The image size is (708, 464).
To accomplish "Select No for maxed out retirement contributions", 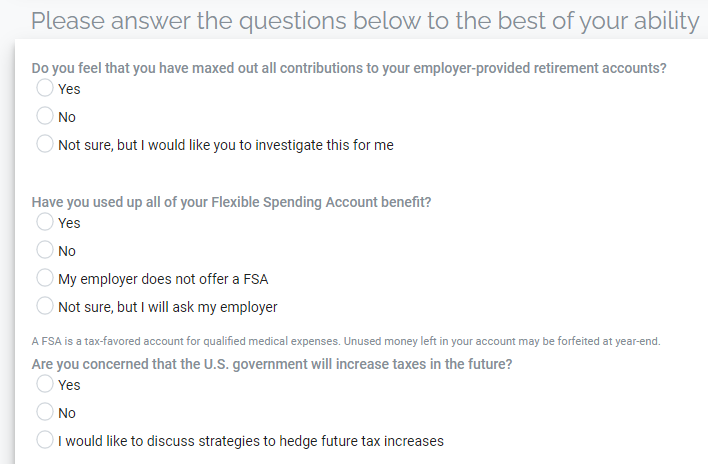I will point(45,116).
